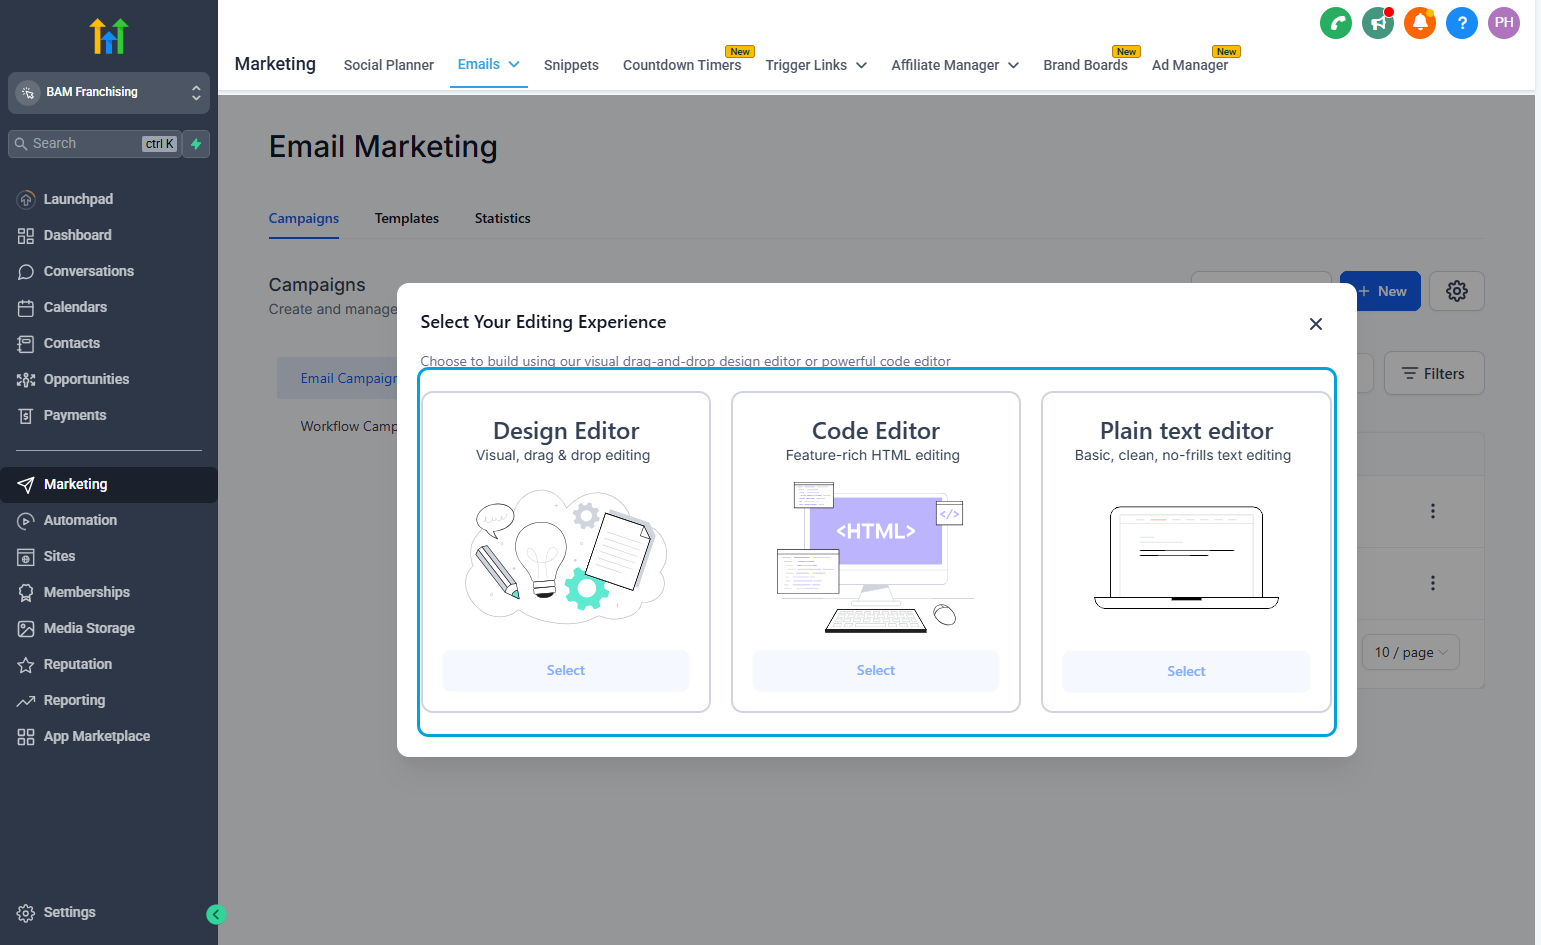The height and width of the screenshot is (945, 1541).
Task: Open campaign settings gear icon
Action: point(1457,291)
